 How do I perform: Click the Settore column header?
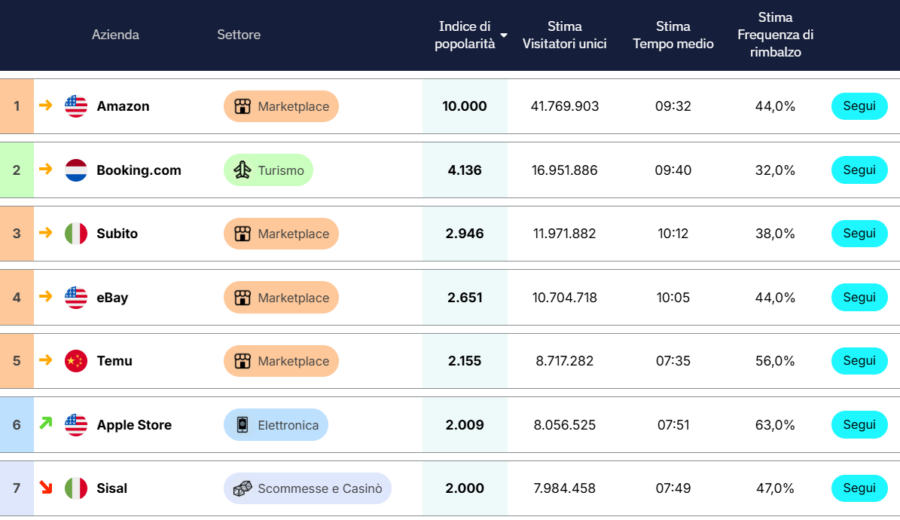click(x=239, y=35)
